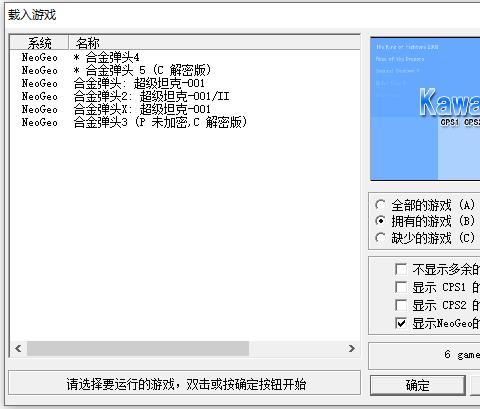Sort list by 系统 column header
The height and width of the screenshot is (409, 480).
[39, 43]
